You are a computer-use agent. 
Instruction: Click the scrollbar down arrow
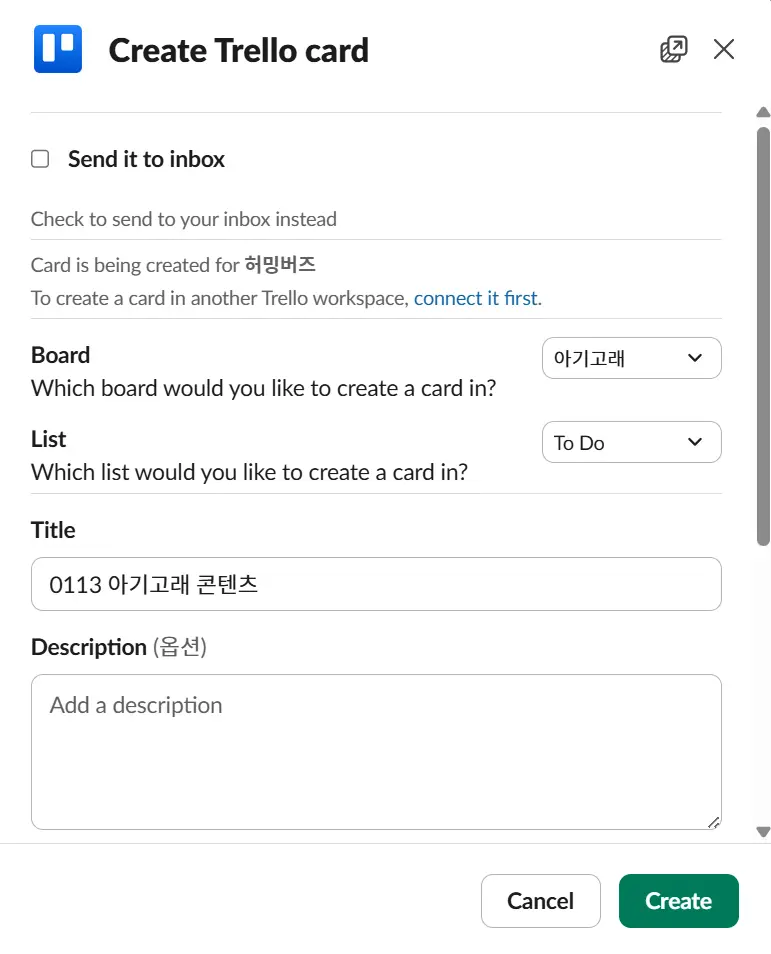763,831
